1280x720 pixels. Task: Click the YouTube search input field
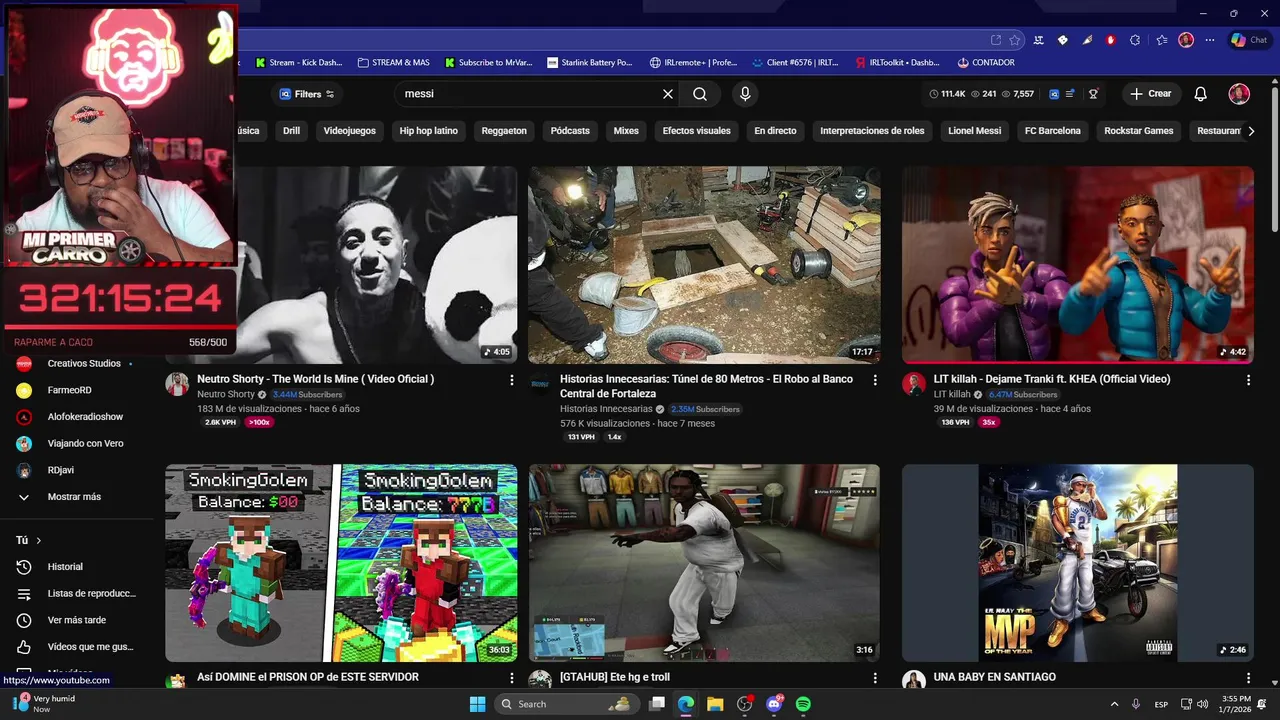click(x=528, y=94)
